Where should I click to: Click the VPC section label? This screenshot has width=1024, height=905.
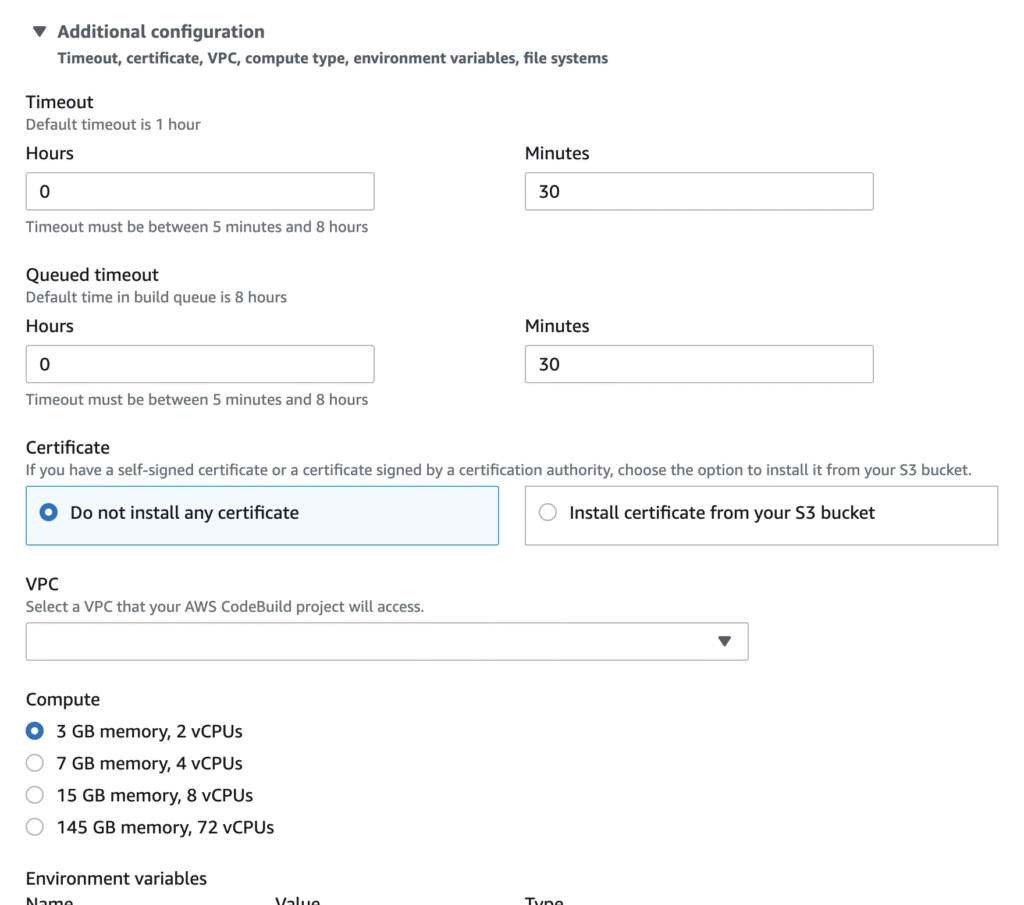pyautogui.click(x=42, y=584)
